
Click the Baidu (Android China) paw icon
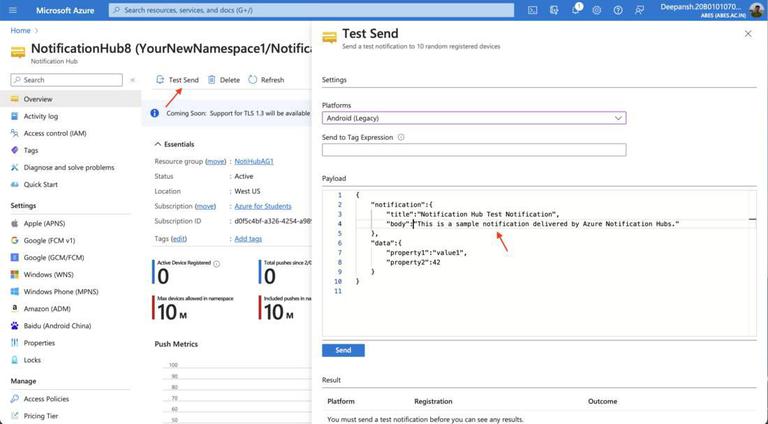tap(15, 326)
